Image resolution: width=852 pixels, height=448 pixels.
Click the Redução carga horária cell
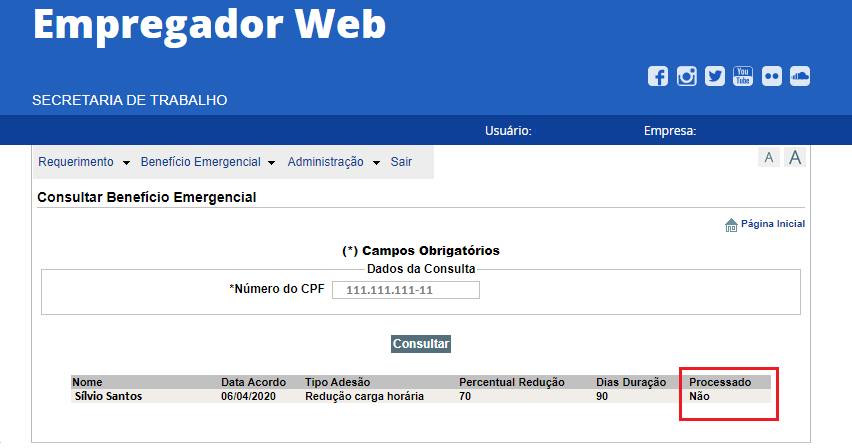(364, 396)
